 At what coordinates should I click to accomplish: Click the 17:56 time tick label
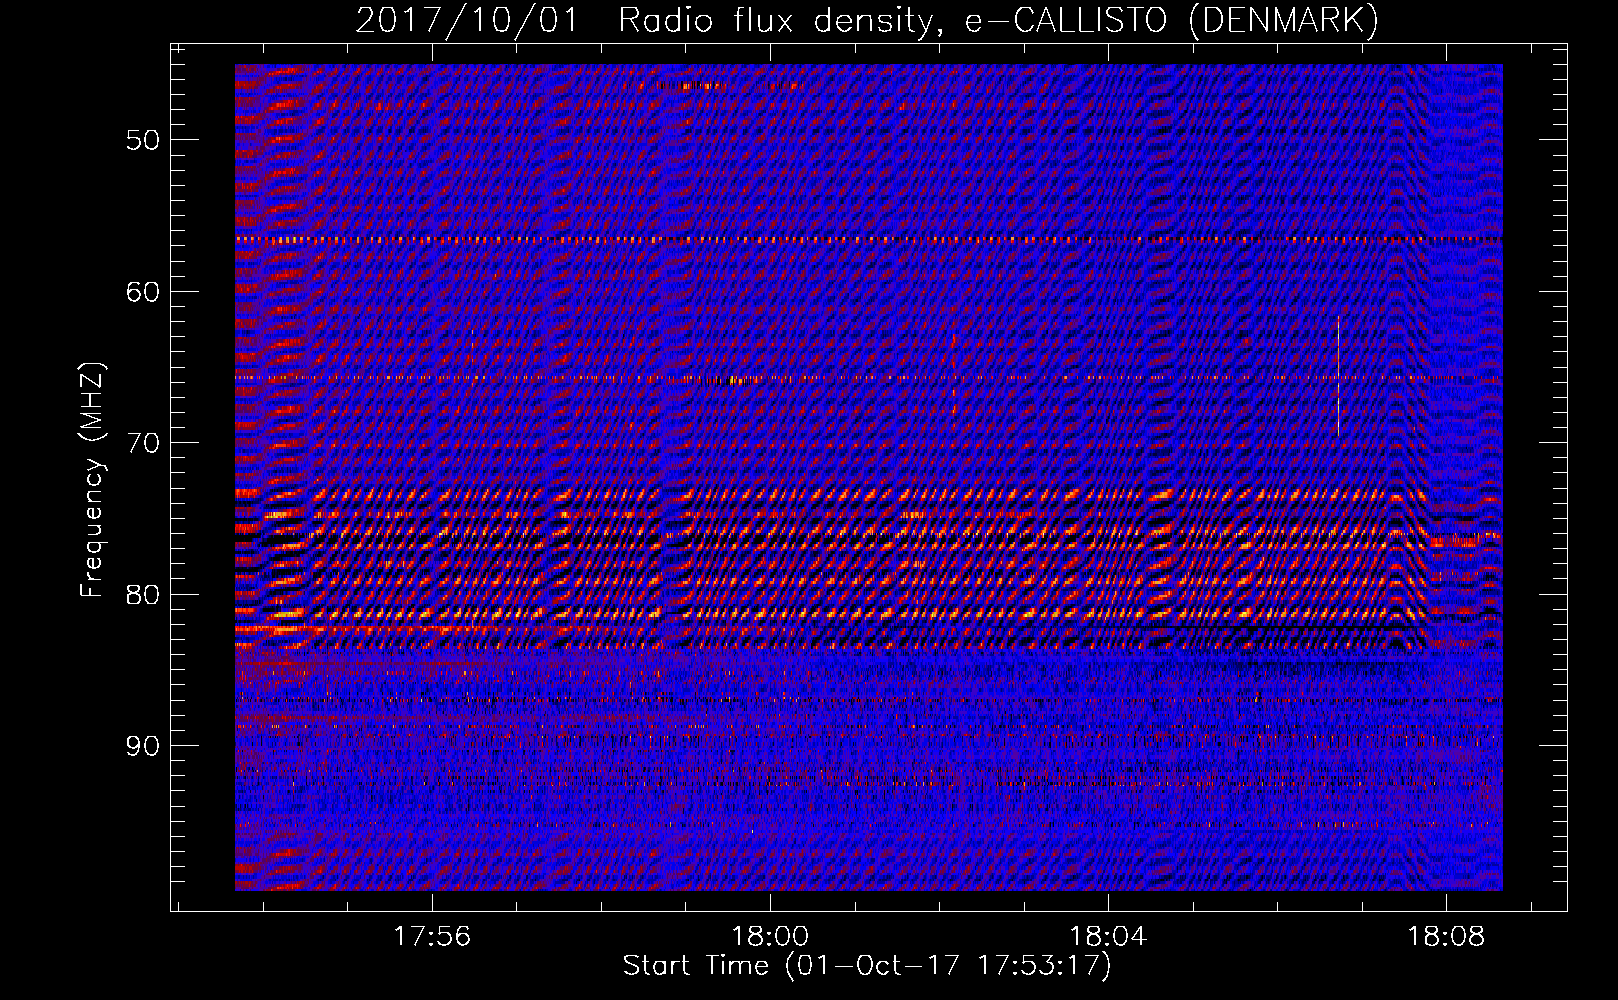click(432, 937)
